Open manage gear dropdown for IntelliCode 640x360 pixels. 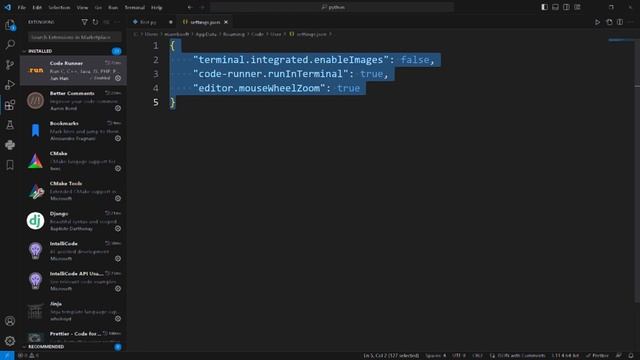click(118, 258)
